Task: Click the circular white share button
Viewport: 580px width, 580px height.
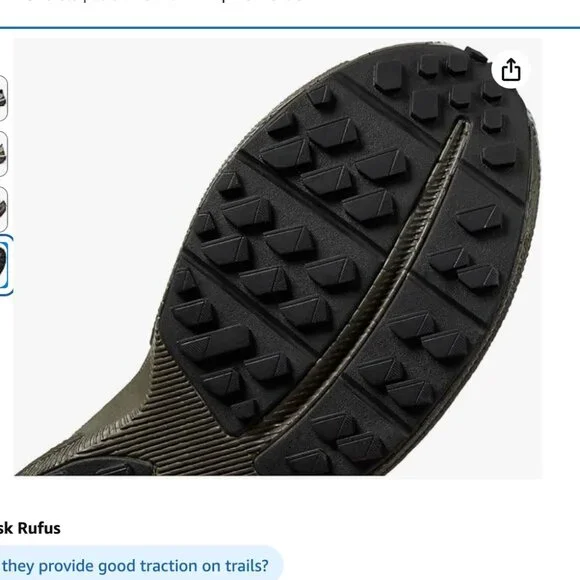Action: (x=511, y=70)
